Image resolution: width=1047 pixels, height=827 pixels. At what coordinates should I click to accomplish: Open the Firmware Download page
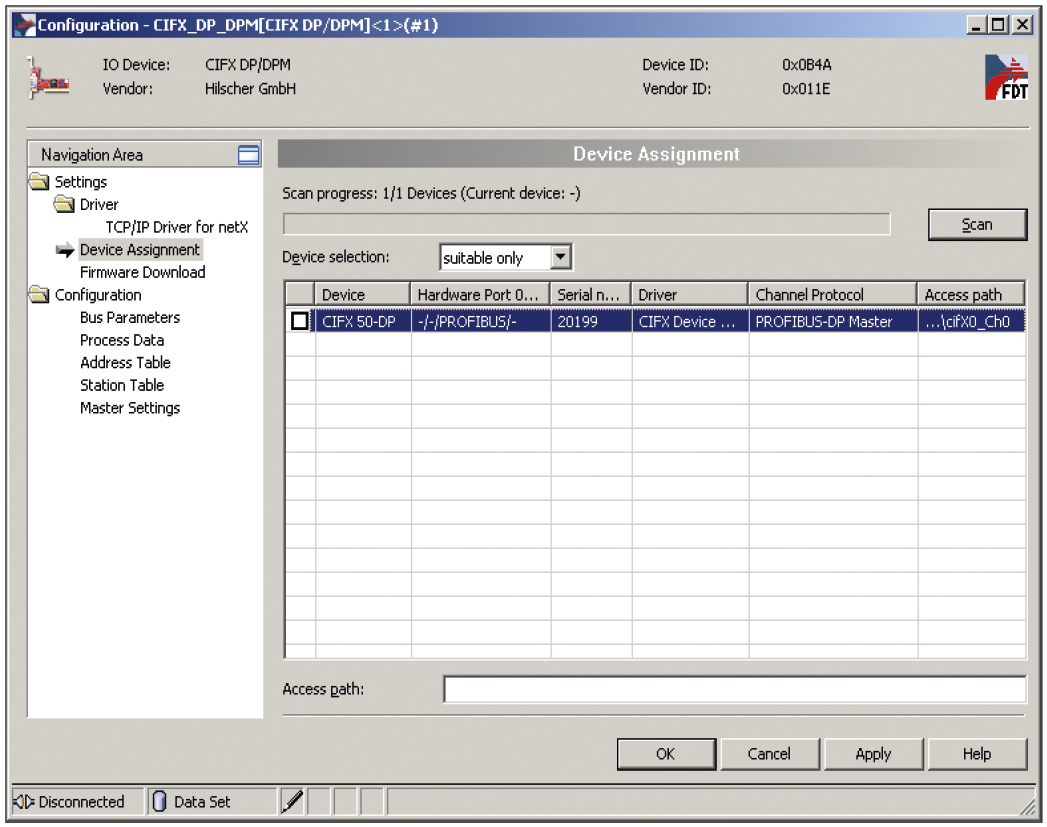tap(143, 272)
